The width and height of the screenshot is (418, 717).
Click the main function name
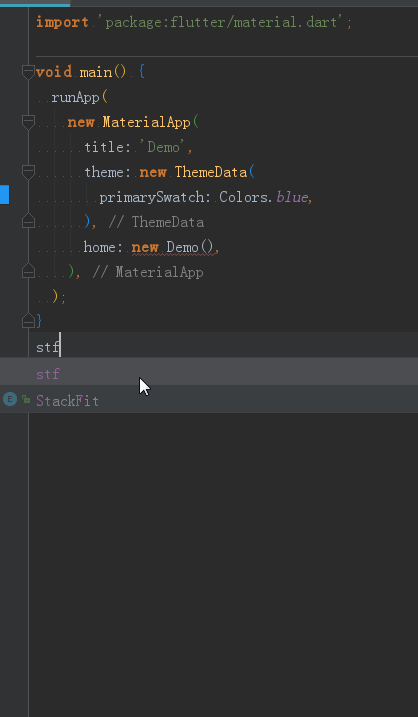pyautogui.click(x=96, y=72)
